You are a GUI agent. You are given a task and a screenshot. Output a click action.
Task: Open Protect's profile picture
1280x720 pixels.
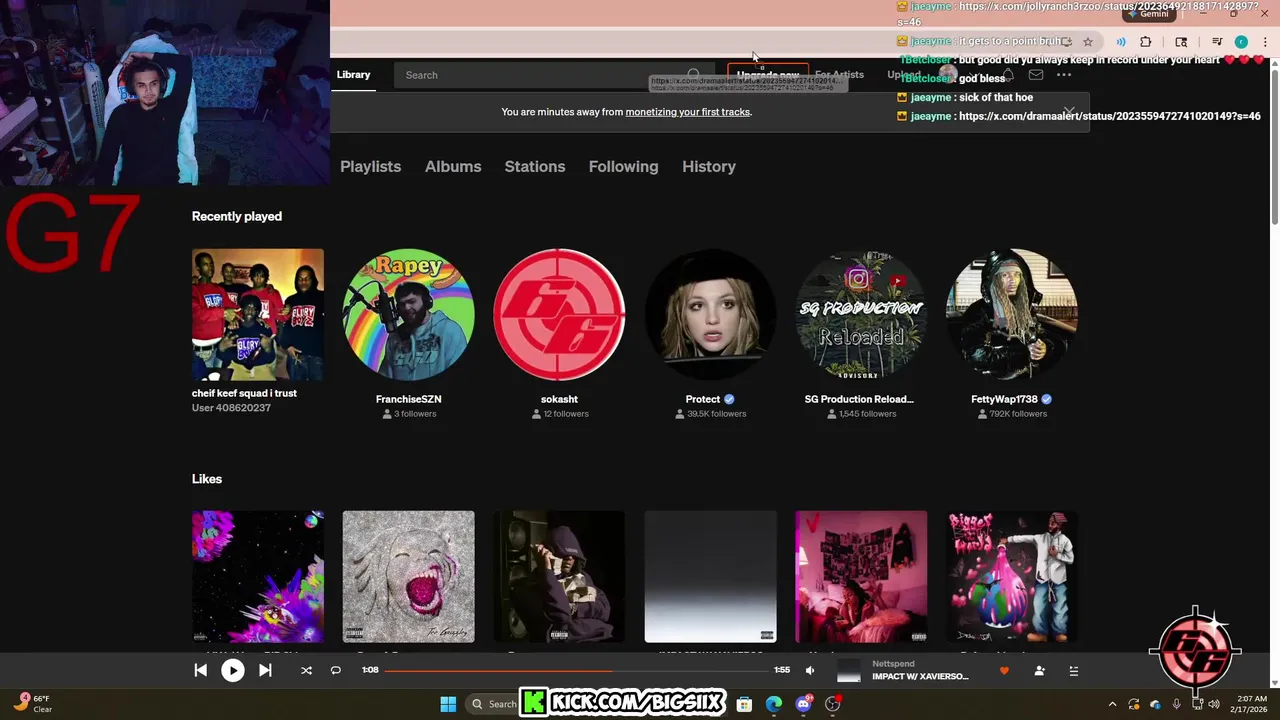(x=710, y=315)
